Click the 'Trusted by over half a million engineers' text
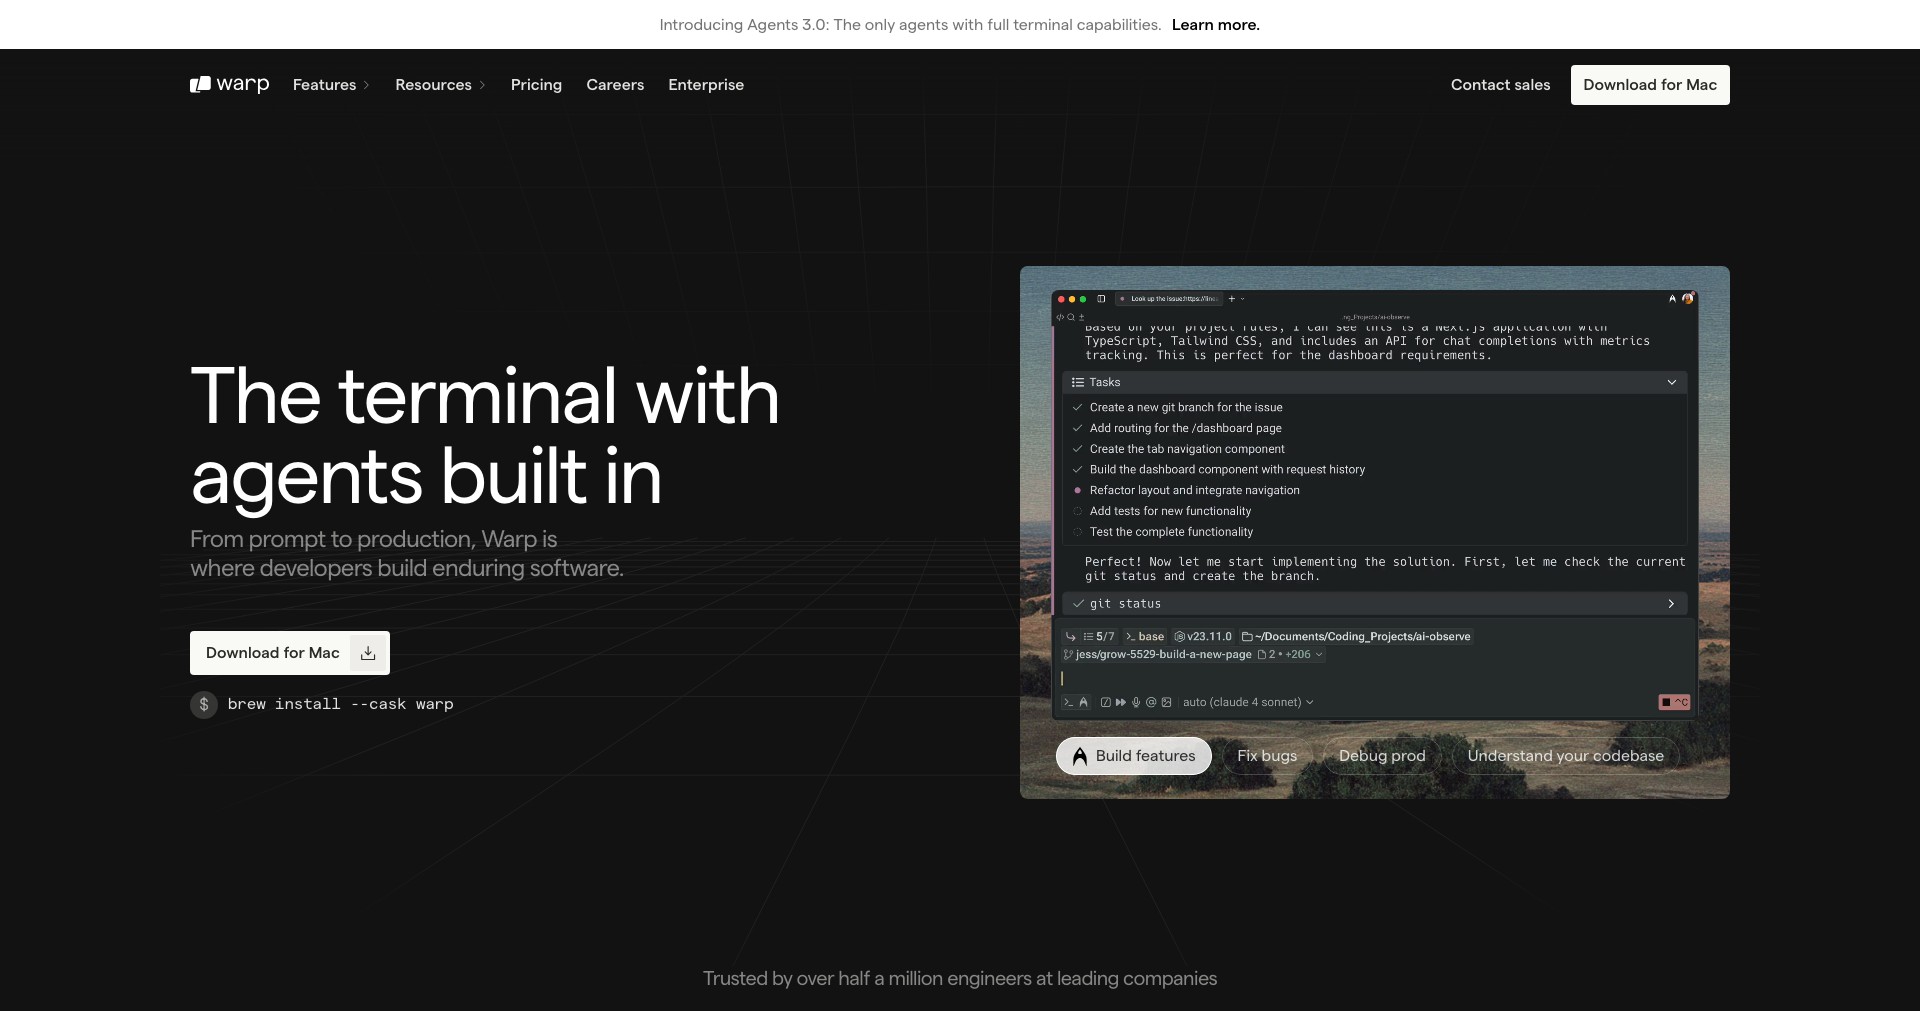 960,979
